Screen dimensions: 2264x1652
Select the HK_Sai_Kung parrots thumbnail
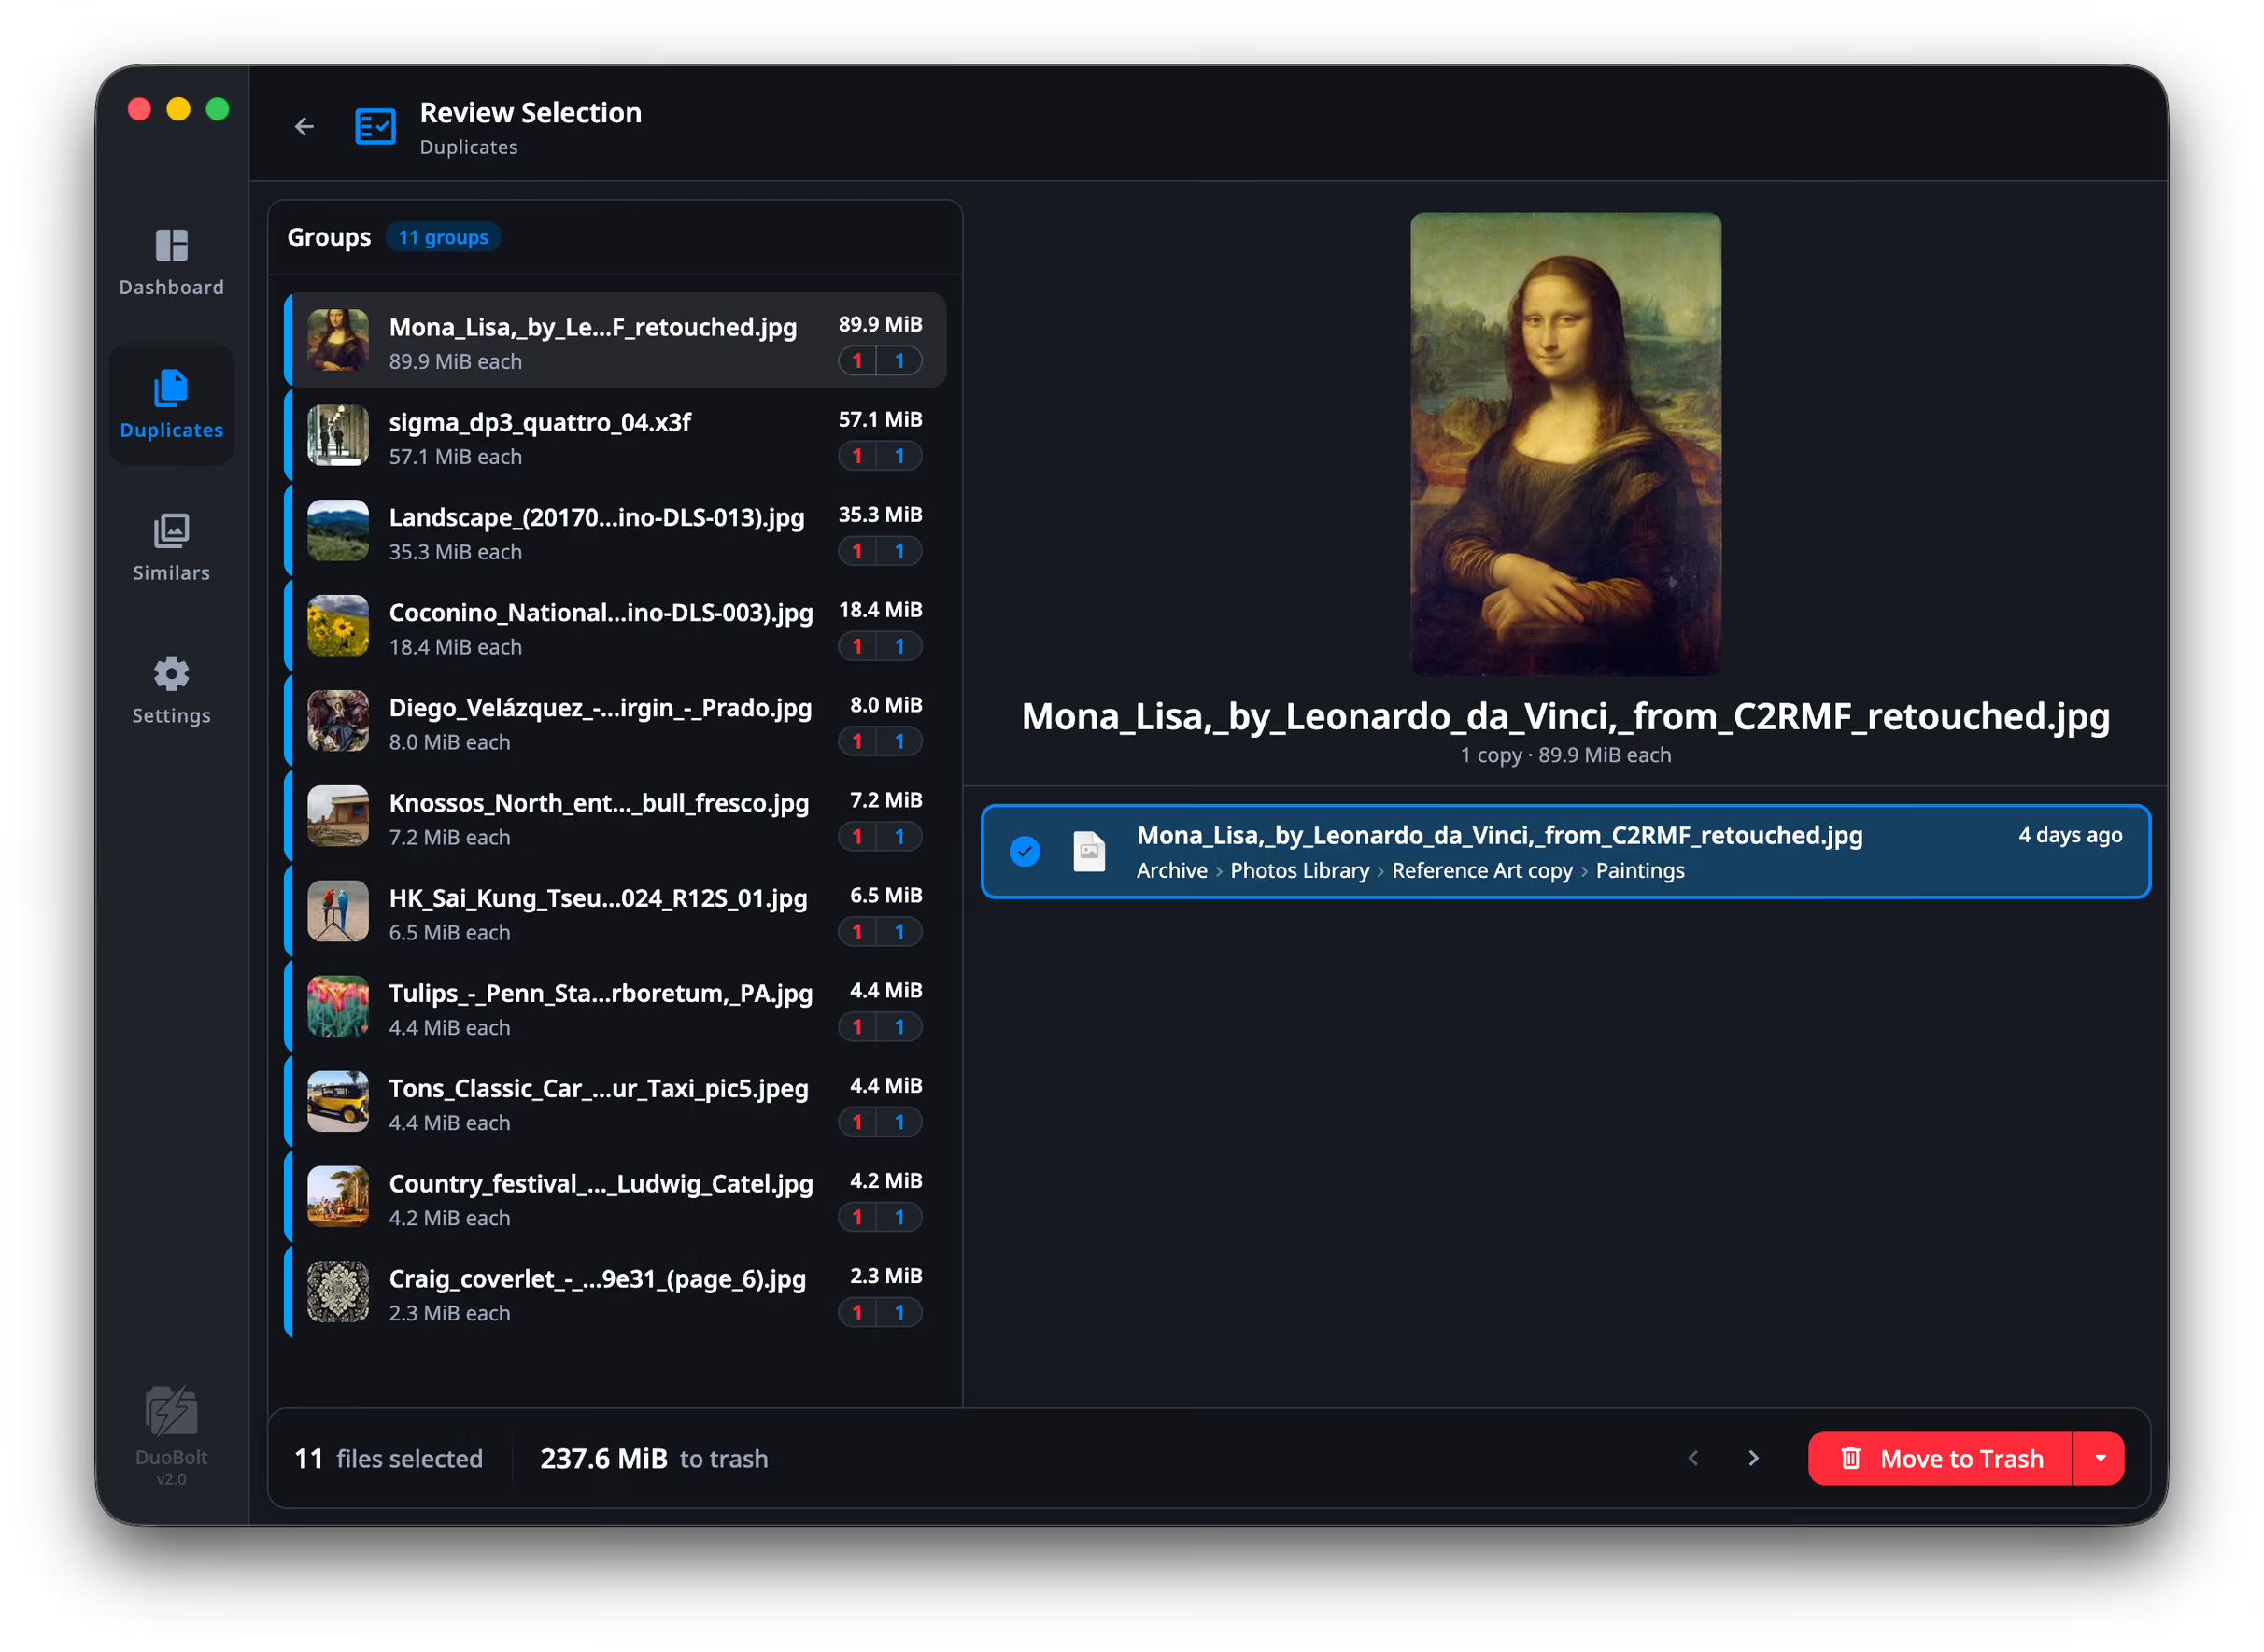click(x=338, y=911)
